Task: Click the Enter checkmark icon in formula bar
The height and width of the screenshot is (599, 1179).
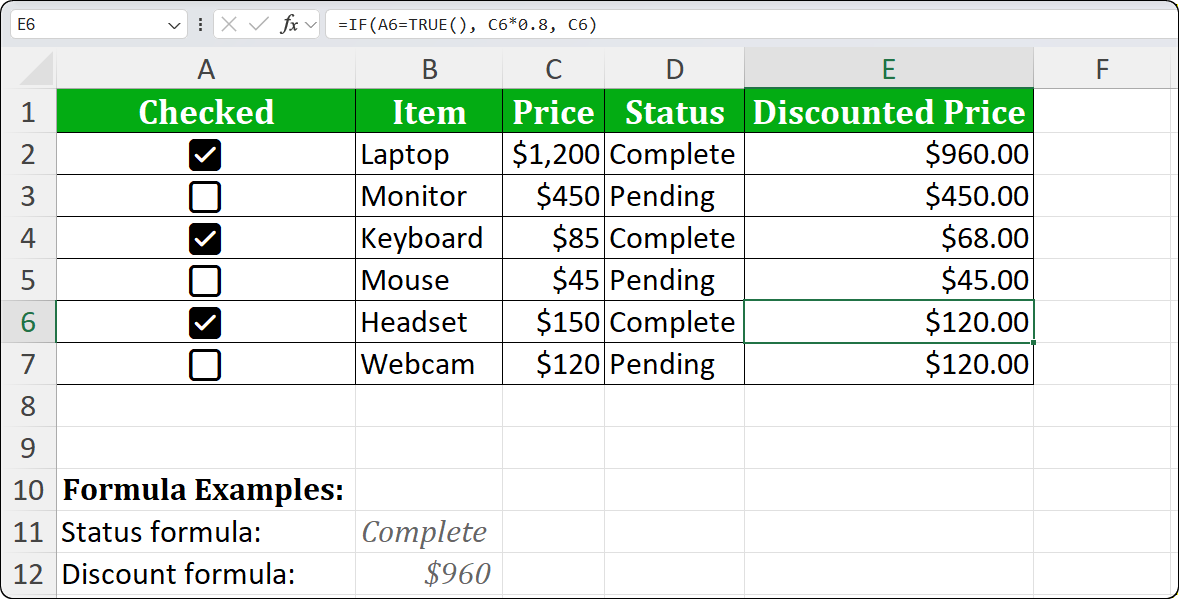Action: pyautogui.click(x=258, y=24)
